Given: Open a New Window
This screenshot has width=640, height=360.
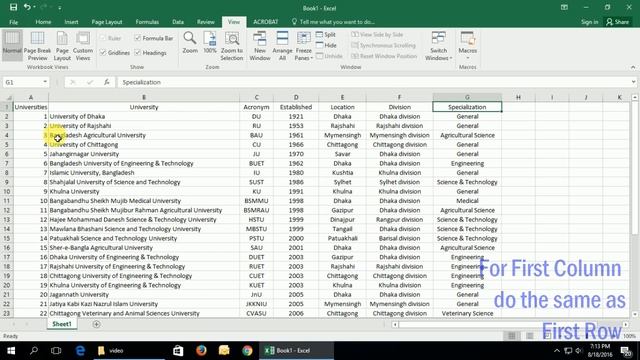Looking at the screenshot, I should [x=260, y=45].
